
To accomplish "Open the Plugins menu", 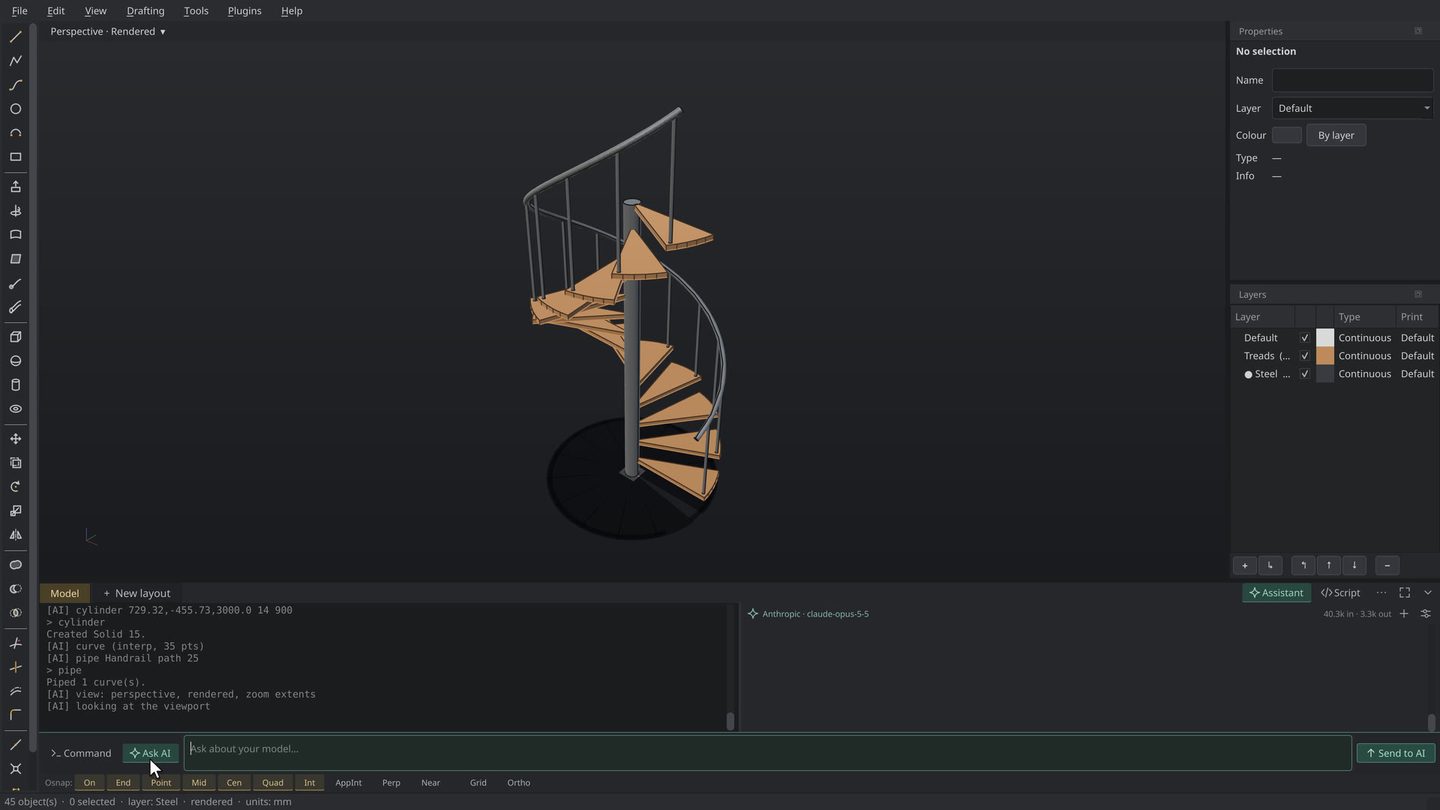I will pos(244,11).
